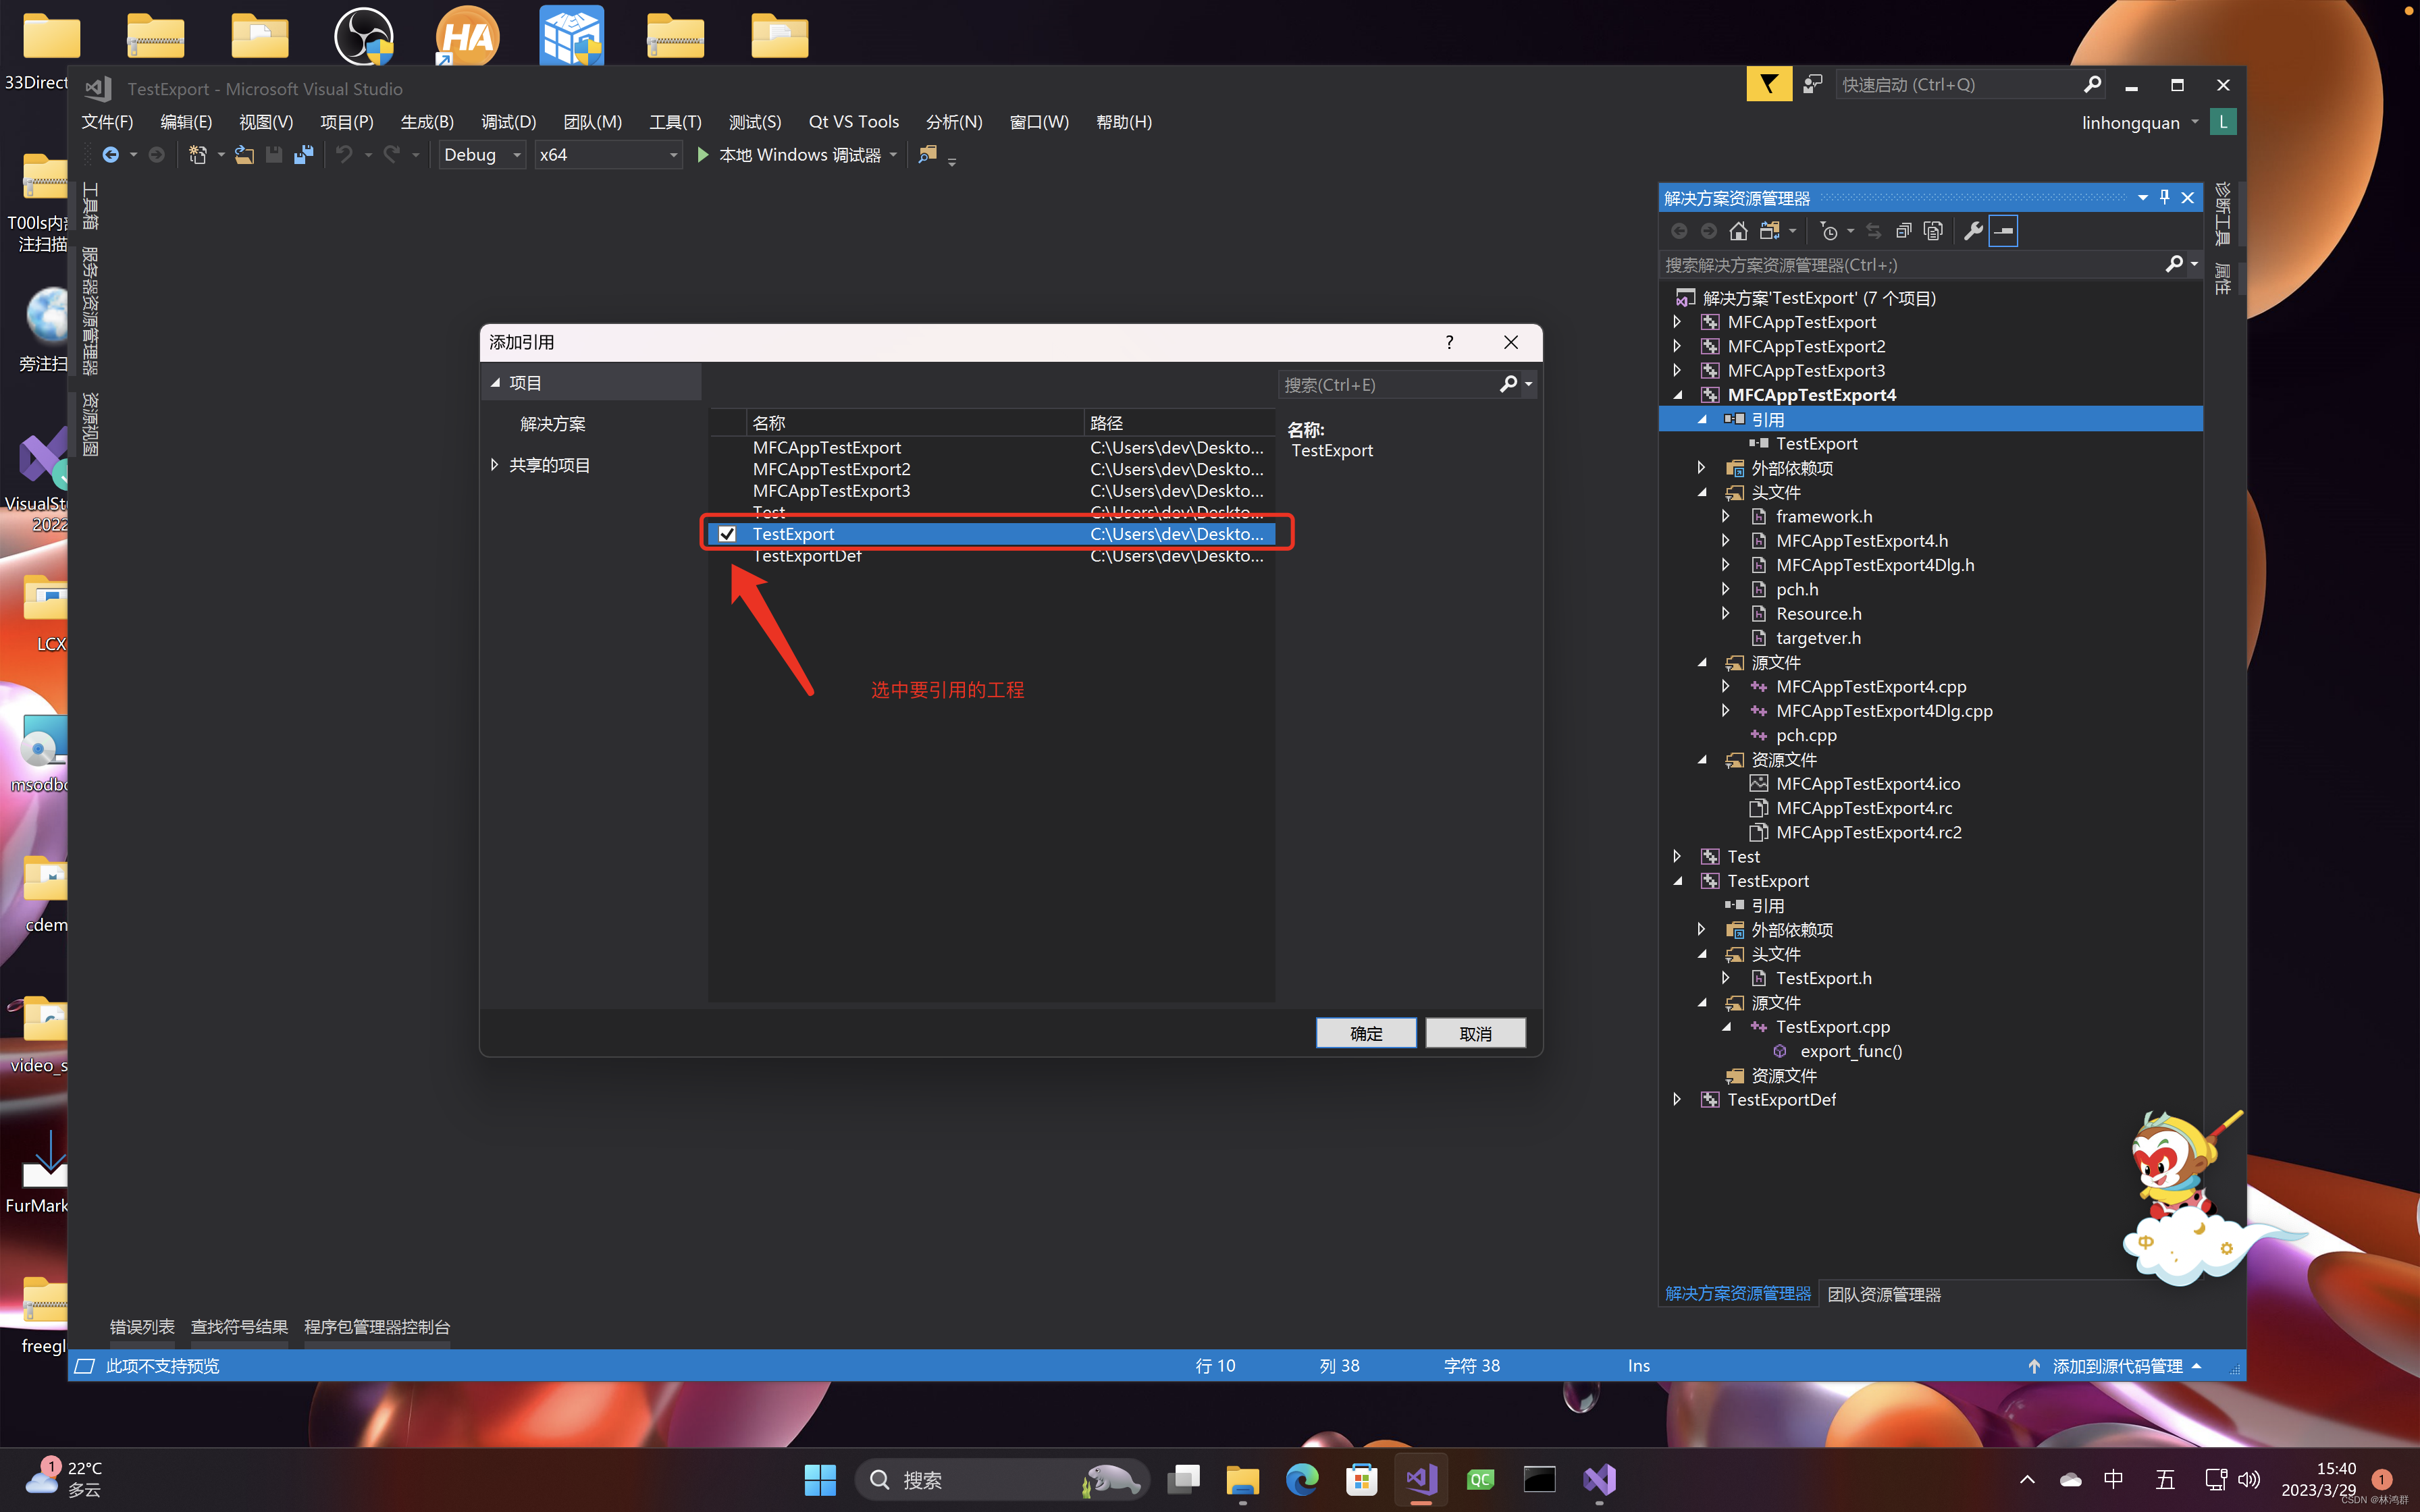Screen dimensions: 2420x1512
Task: Switch to 团队资源管理器 tab
Action: coord(1884,1294)
